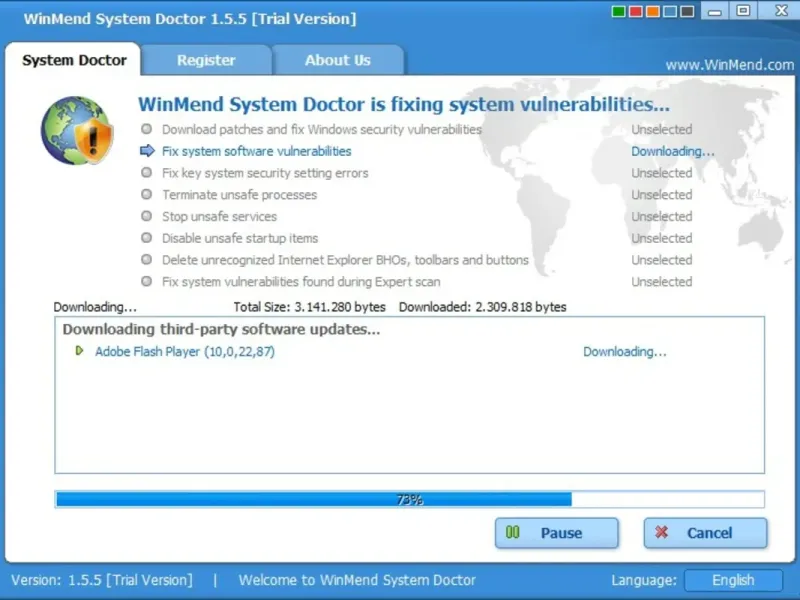Minimize the WinMend window
This screenshot has width=800, height=600.
tap(715, 11)
